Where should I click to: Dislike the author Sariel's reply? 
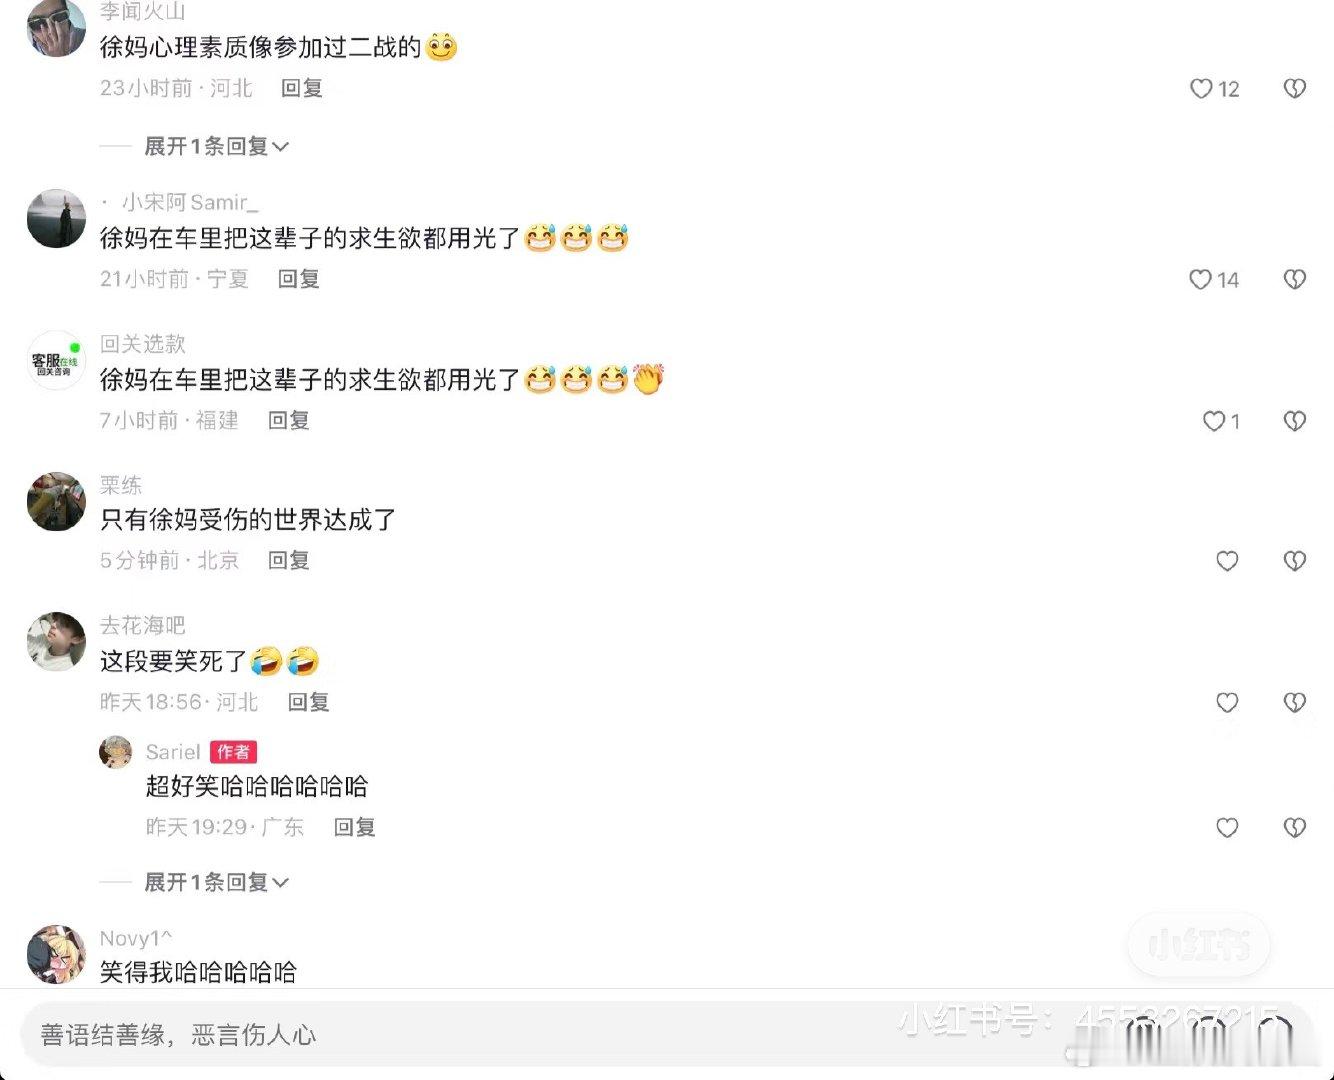(x=1294, y=828)
